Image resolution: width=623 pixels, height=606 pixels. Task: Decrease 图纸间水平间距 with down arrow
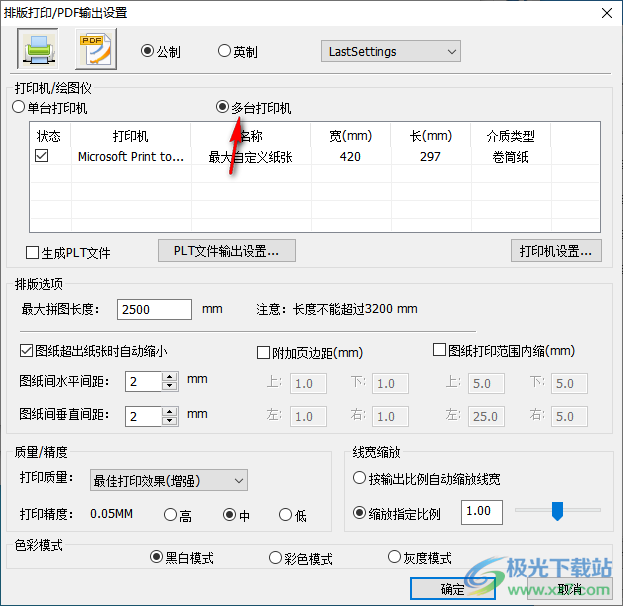click(x=170, y=386)
